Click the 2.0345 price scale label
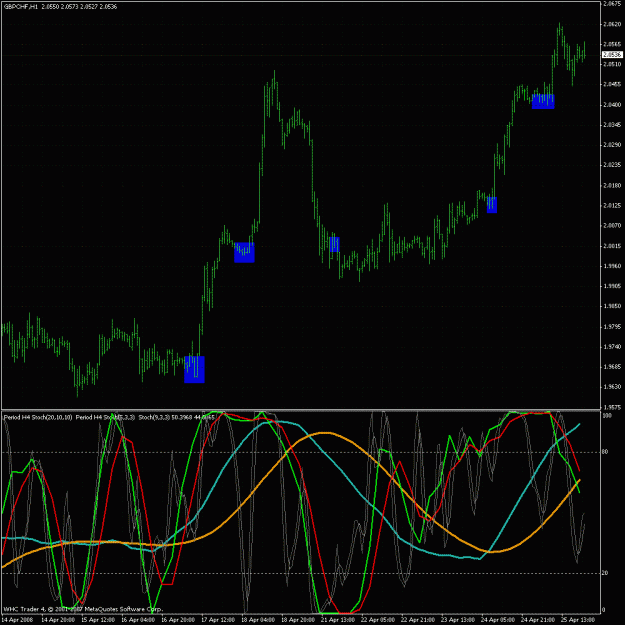 click(x=612, y=125)
